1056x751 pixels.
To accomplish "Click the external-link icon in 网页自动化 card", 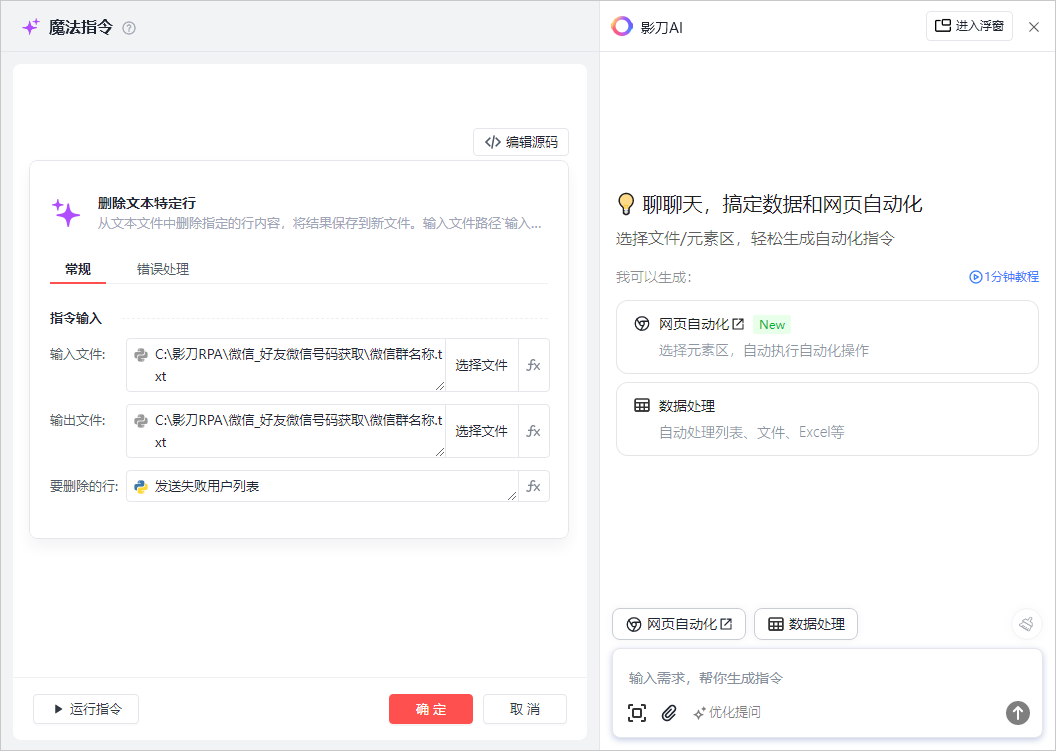I will [x=738, y=324].
